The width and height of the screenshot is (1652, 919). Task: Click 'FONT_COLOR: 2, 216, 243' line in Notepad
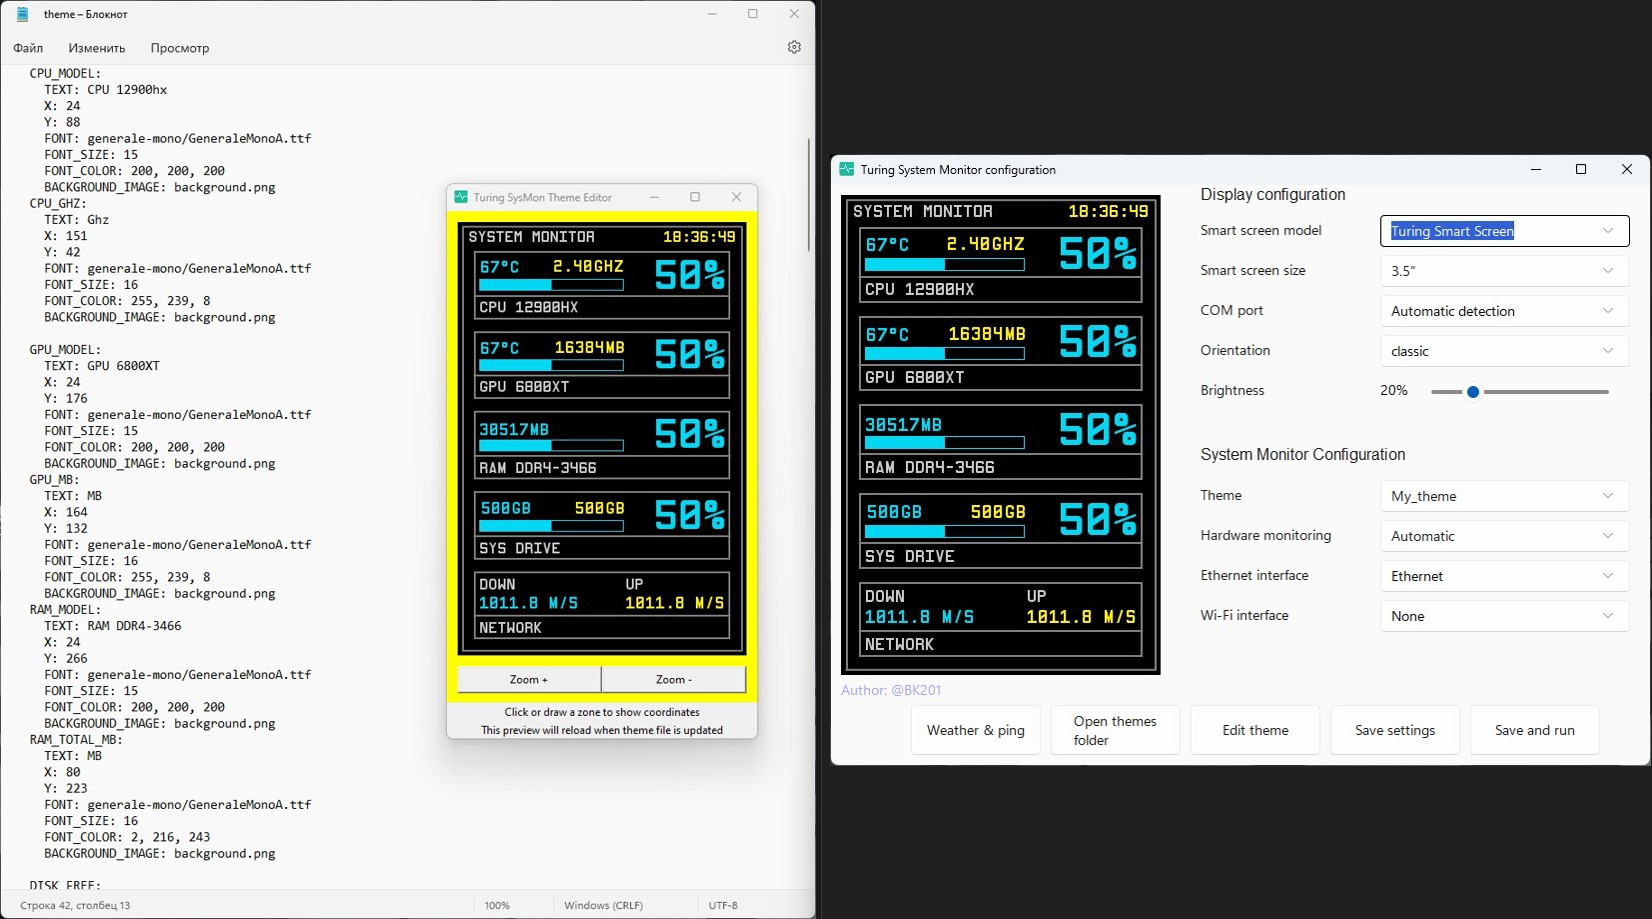[127, 837]
